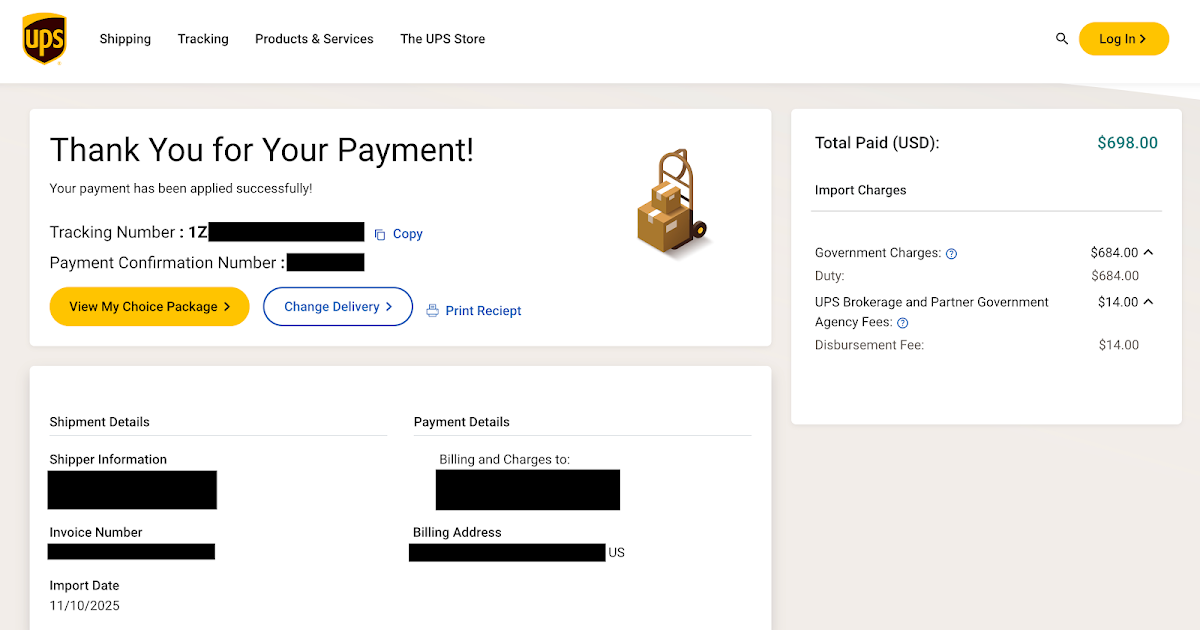Click the Print Reciept link text

point(483,311)
